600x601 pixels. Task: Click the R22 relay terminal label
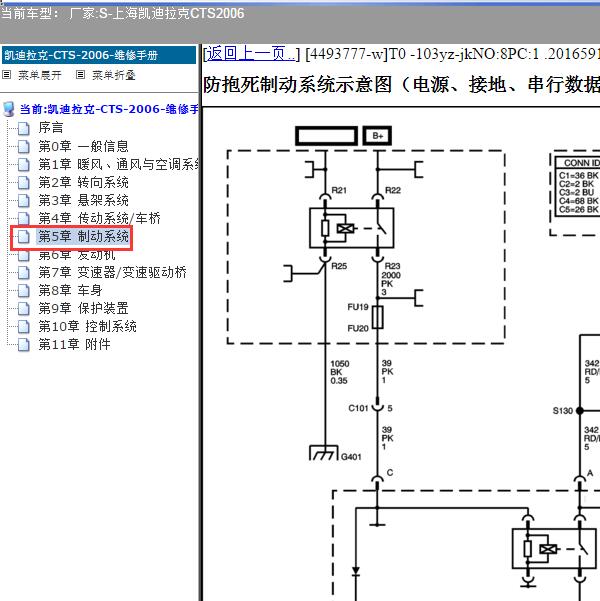393,190
